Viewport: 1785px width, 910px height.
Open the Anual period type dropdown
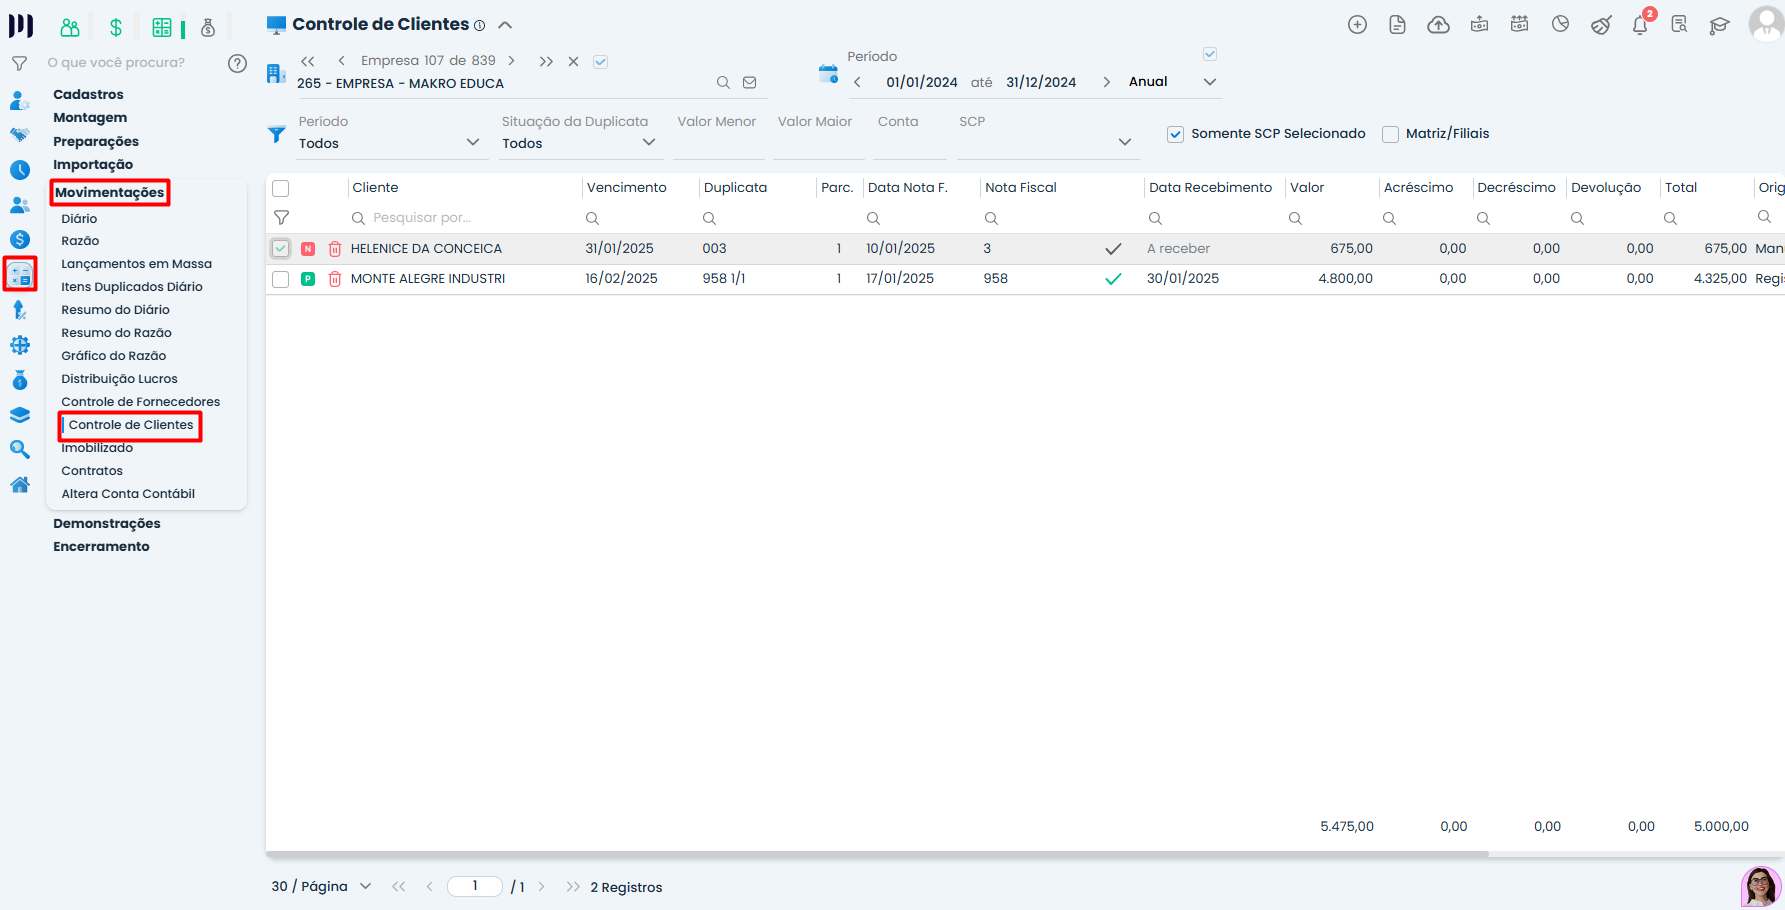tap(1209, 82)
